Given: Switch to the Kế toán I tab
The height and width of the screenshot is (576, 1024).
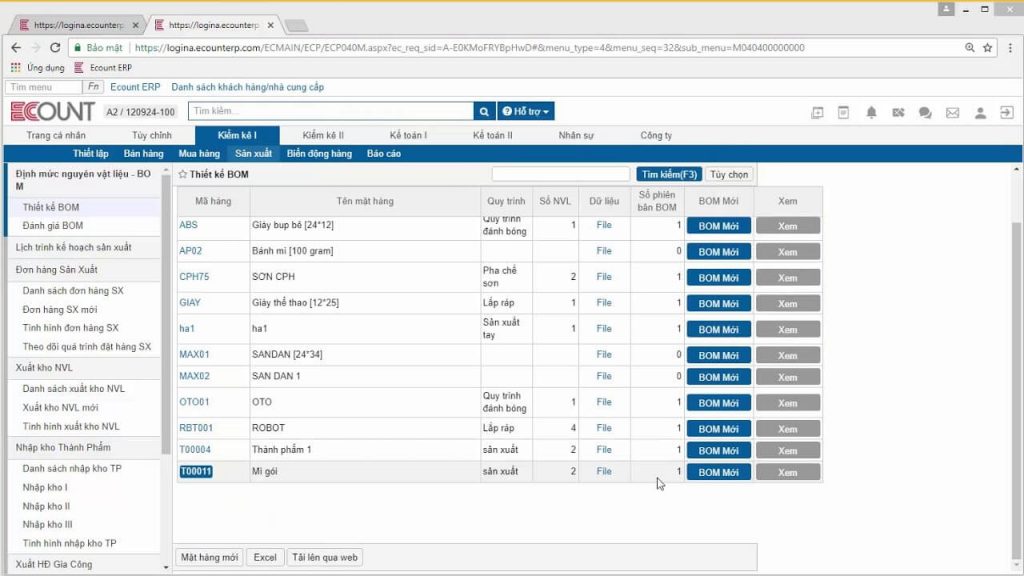Looking at the screenshot, I should click(x=408, y=135).
